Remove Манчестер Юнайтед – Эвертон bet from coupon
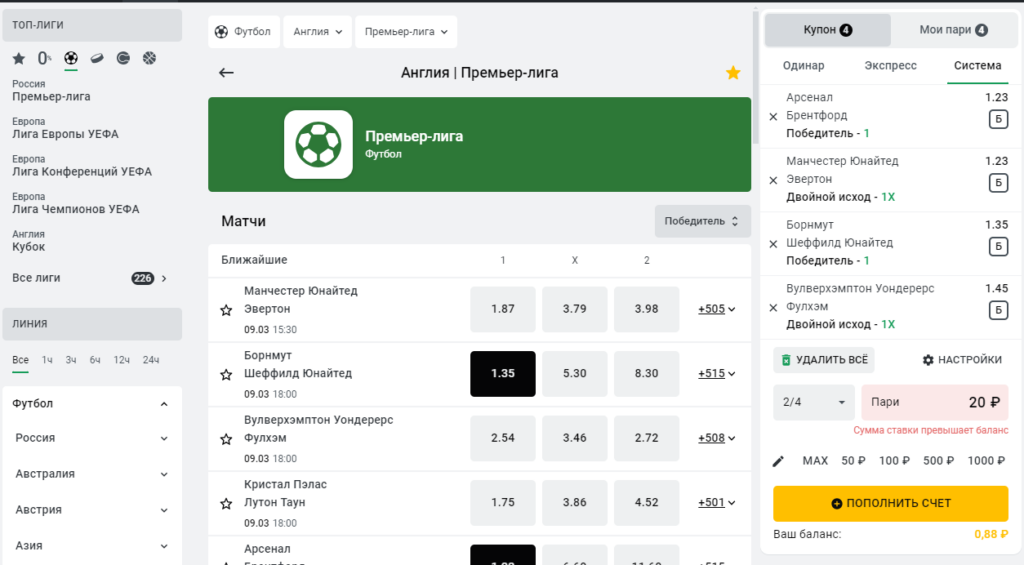The width and height of the screenshot is (1024, 565). (x=773, y=180)
